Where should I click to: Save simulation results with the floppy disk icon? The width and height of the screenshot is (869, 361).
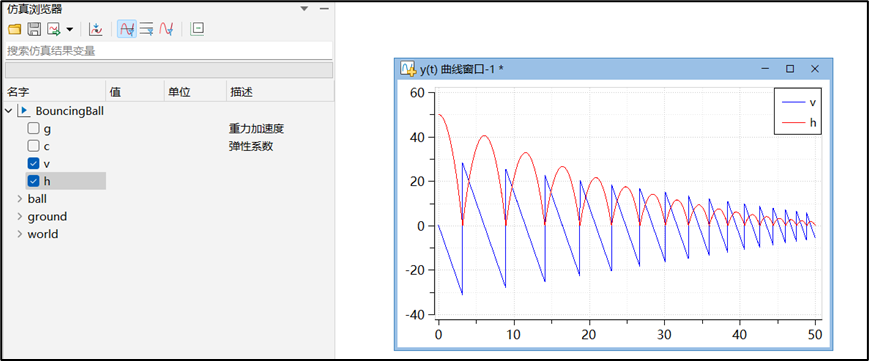(x=34, y=29)
